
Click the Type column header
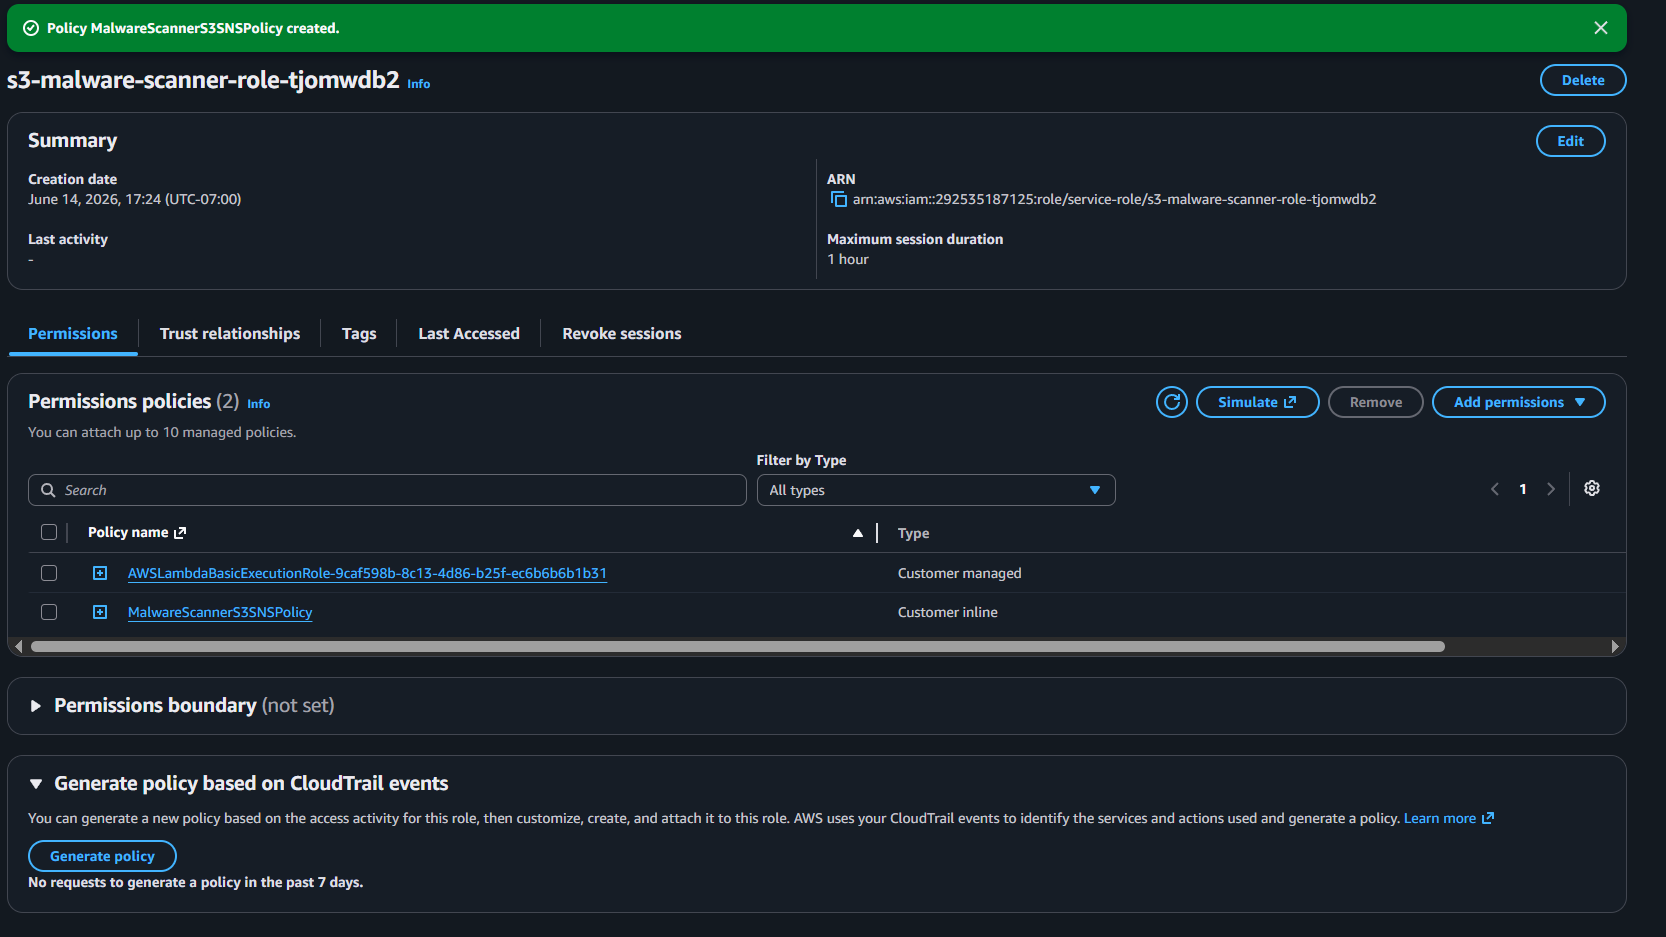tap(913, 533)
